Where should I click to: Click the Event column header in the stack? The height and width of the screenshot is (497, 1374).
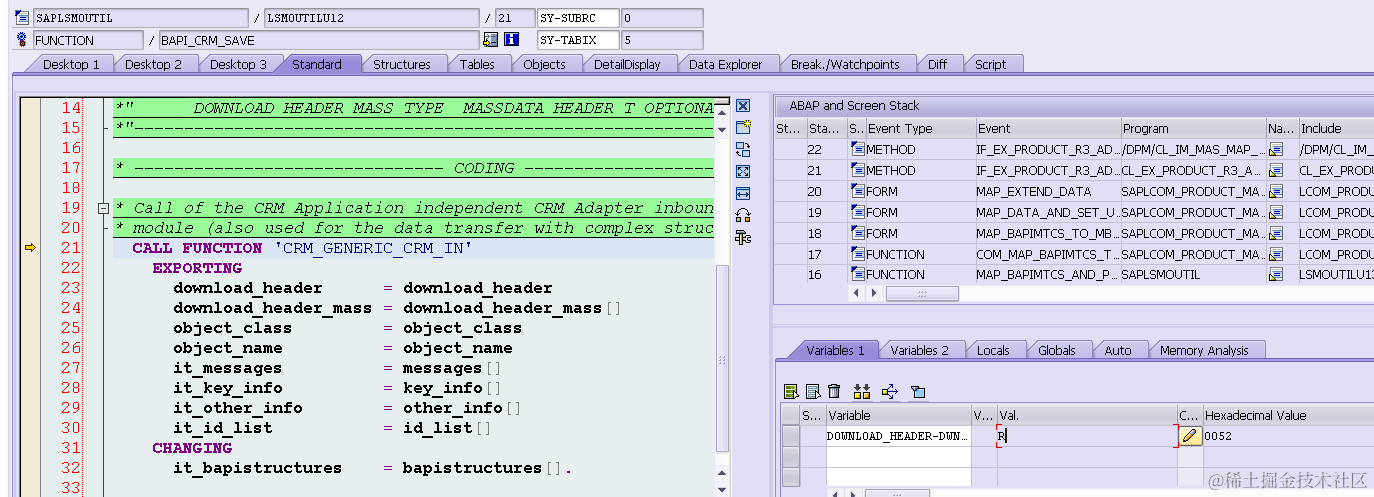coord(1047,129)
